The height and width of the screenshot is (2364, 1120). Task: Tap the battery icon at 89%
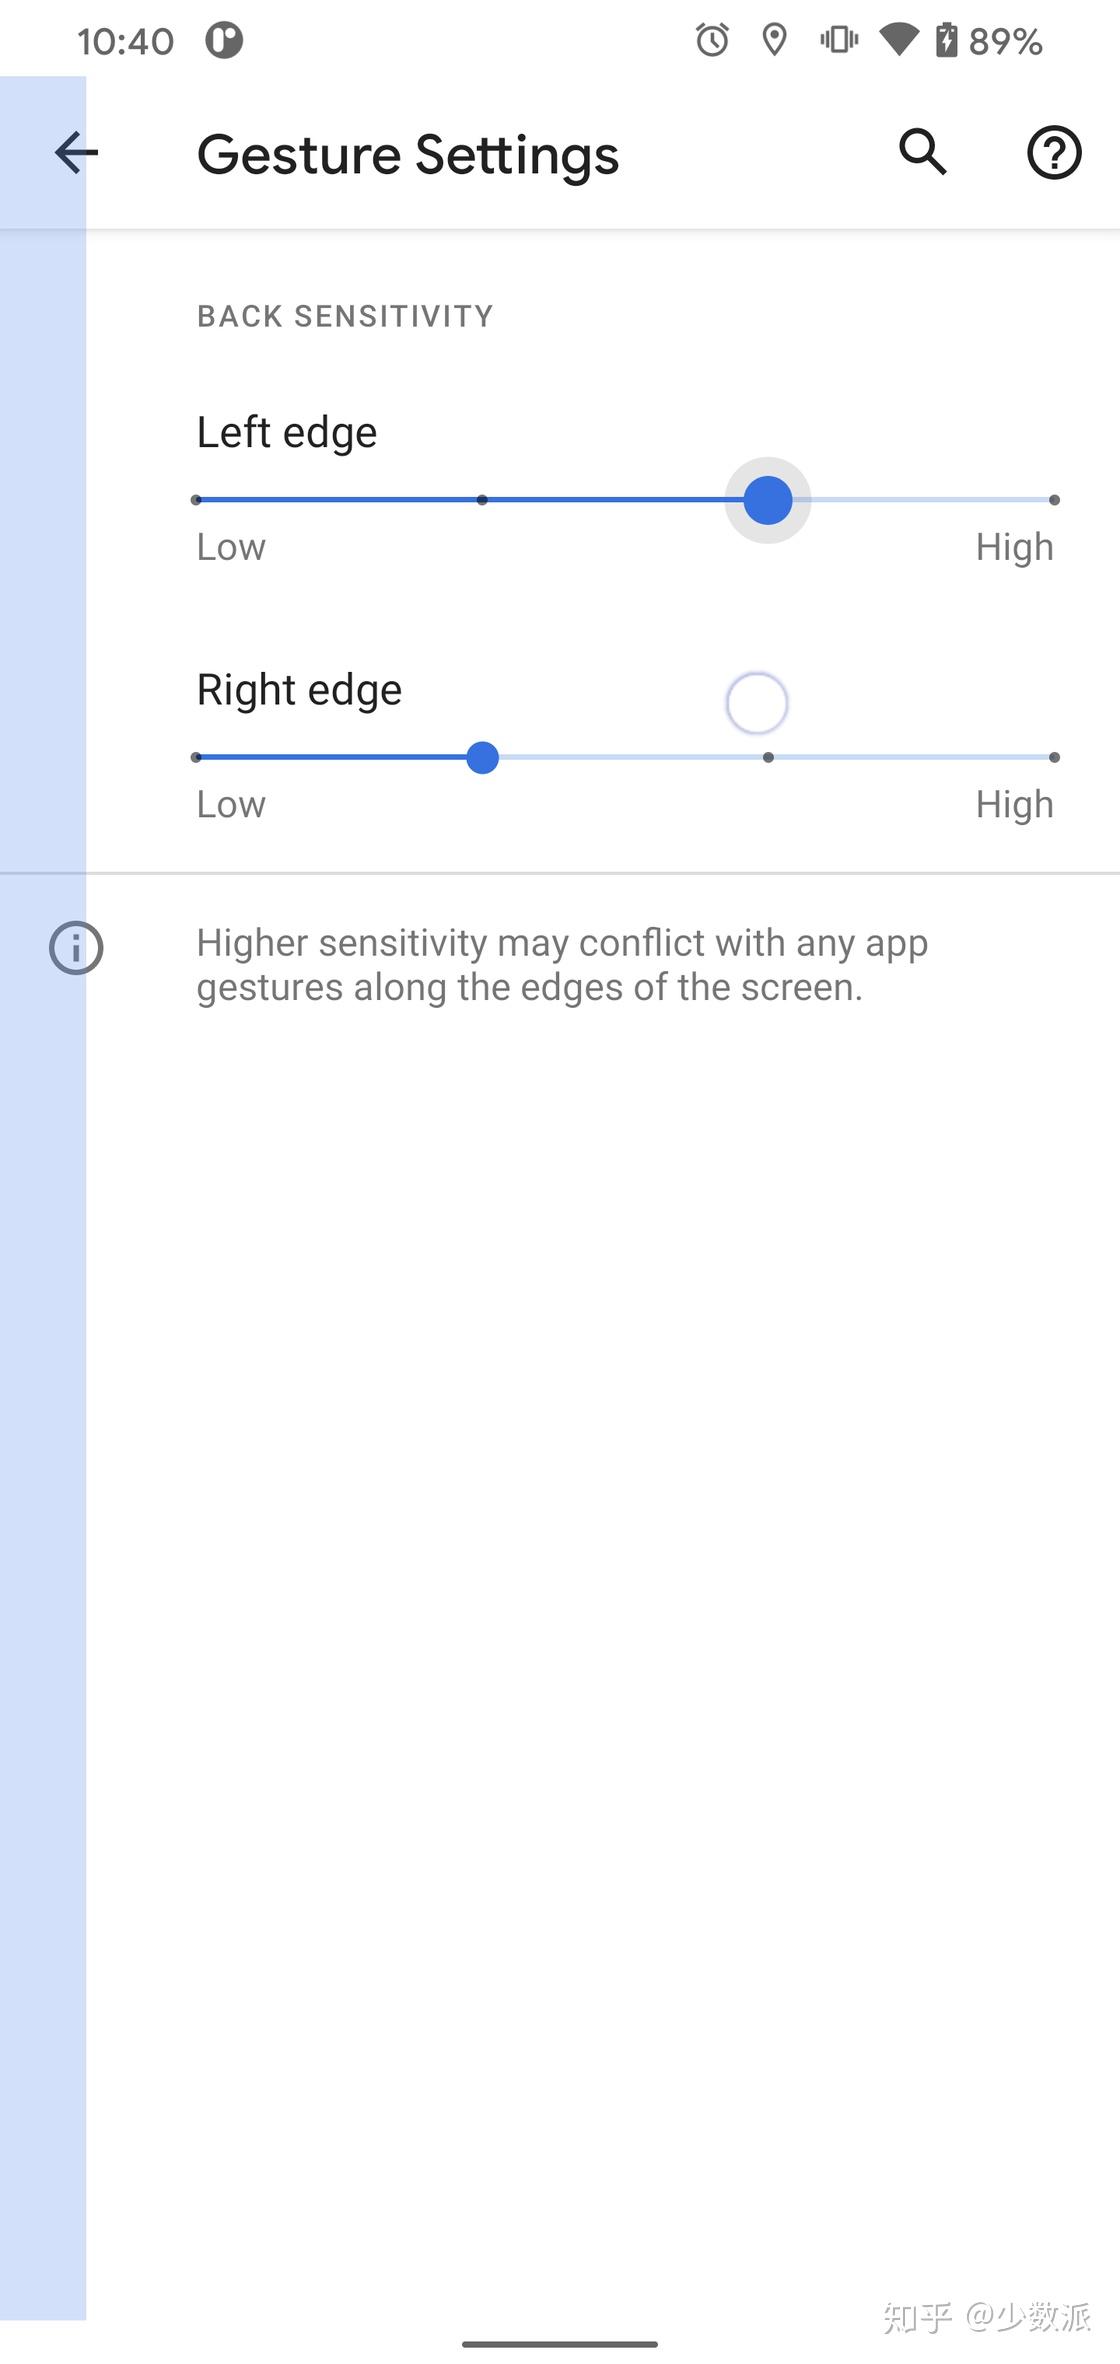[x=946, y=41]
